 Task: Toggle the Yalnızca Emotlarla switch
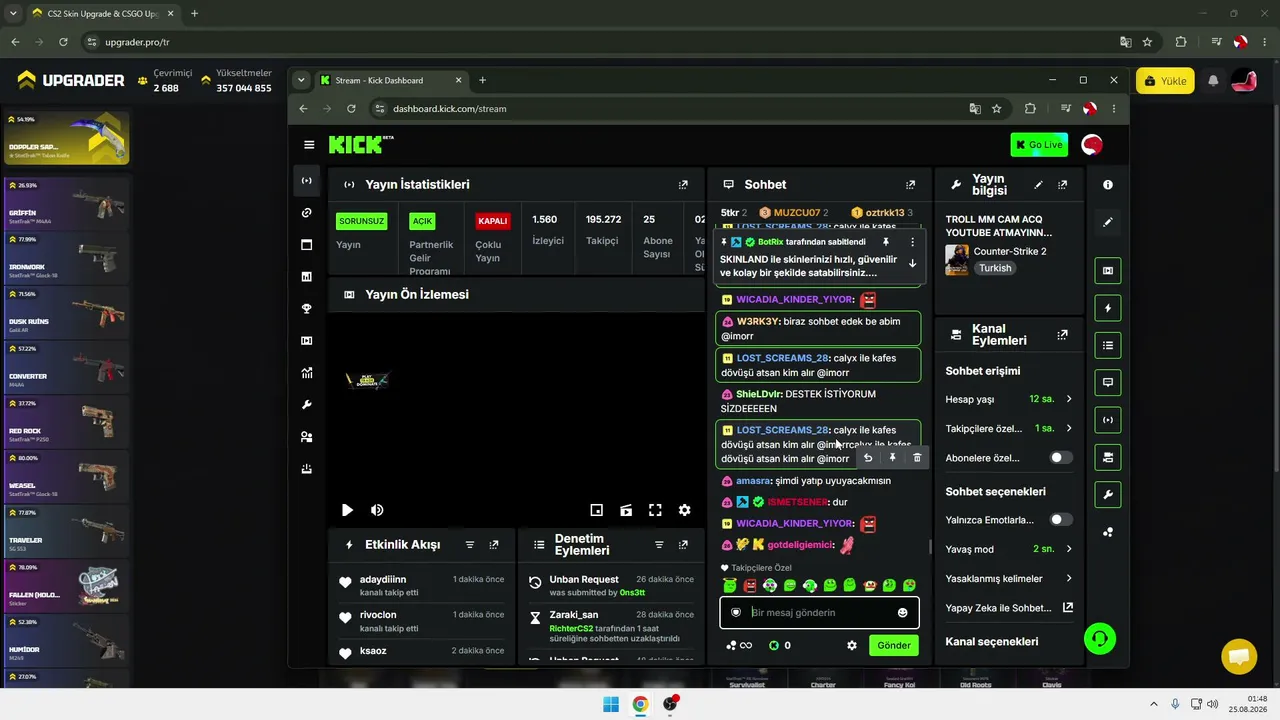tap(1060, 520)
